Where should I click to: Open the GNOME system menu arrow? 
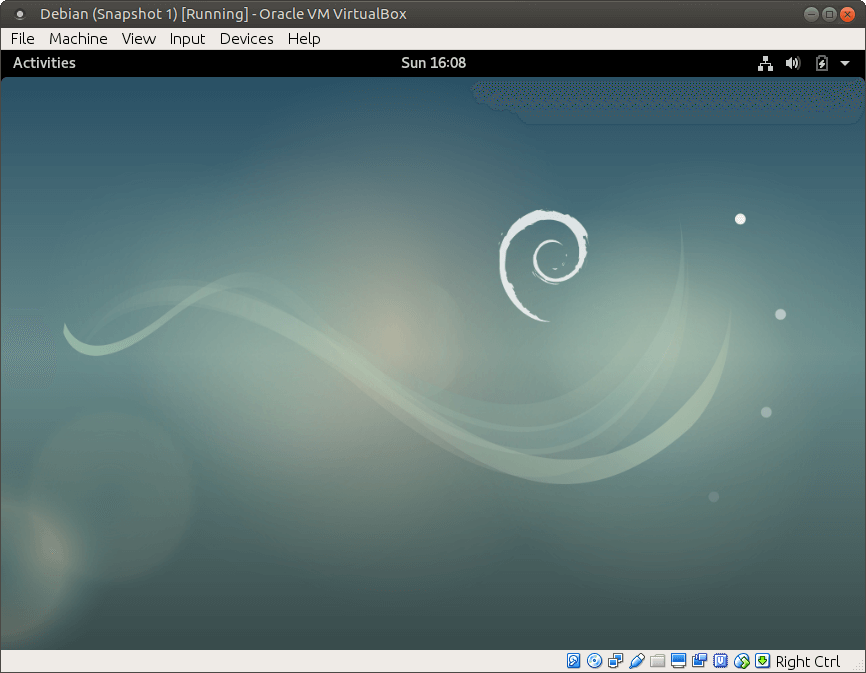point(845,63)
